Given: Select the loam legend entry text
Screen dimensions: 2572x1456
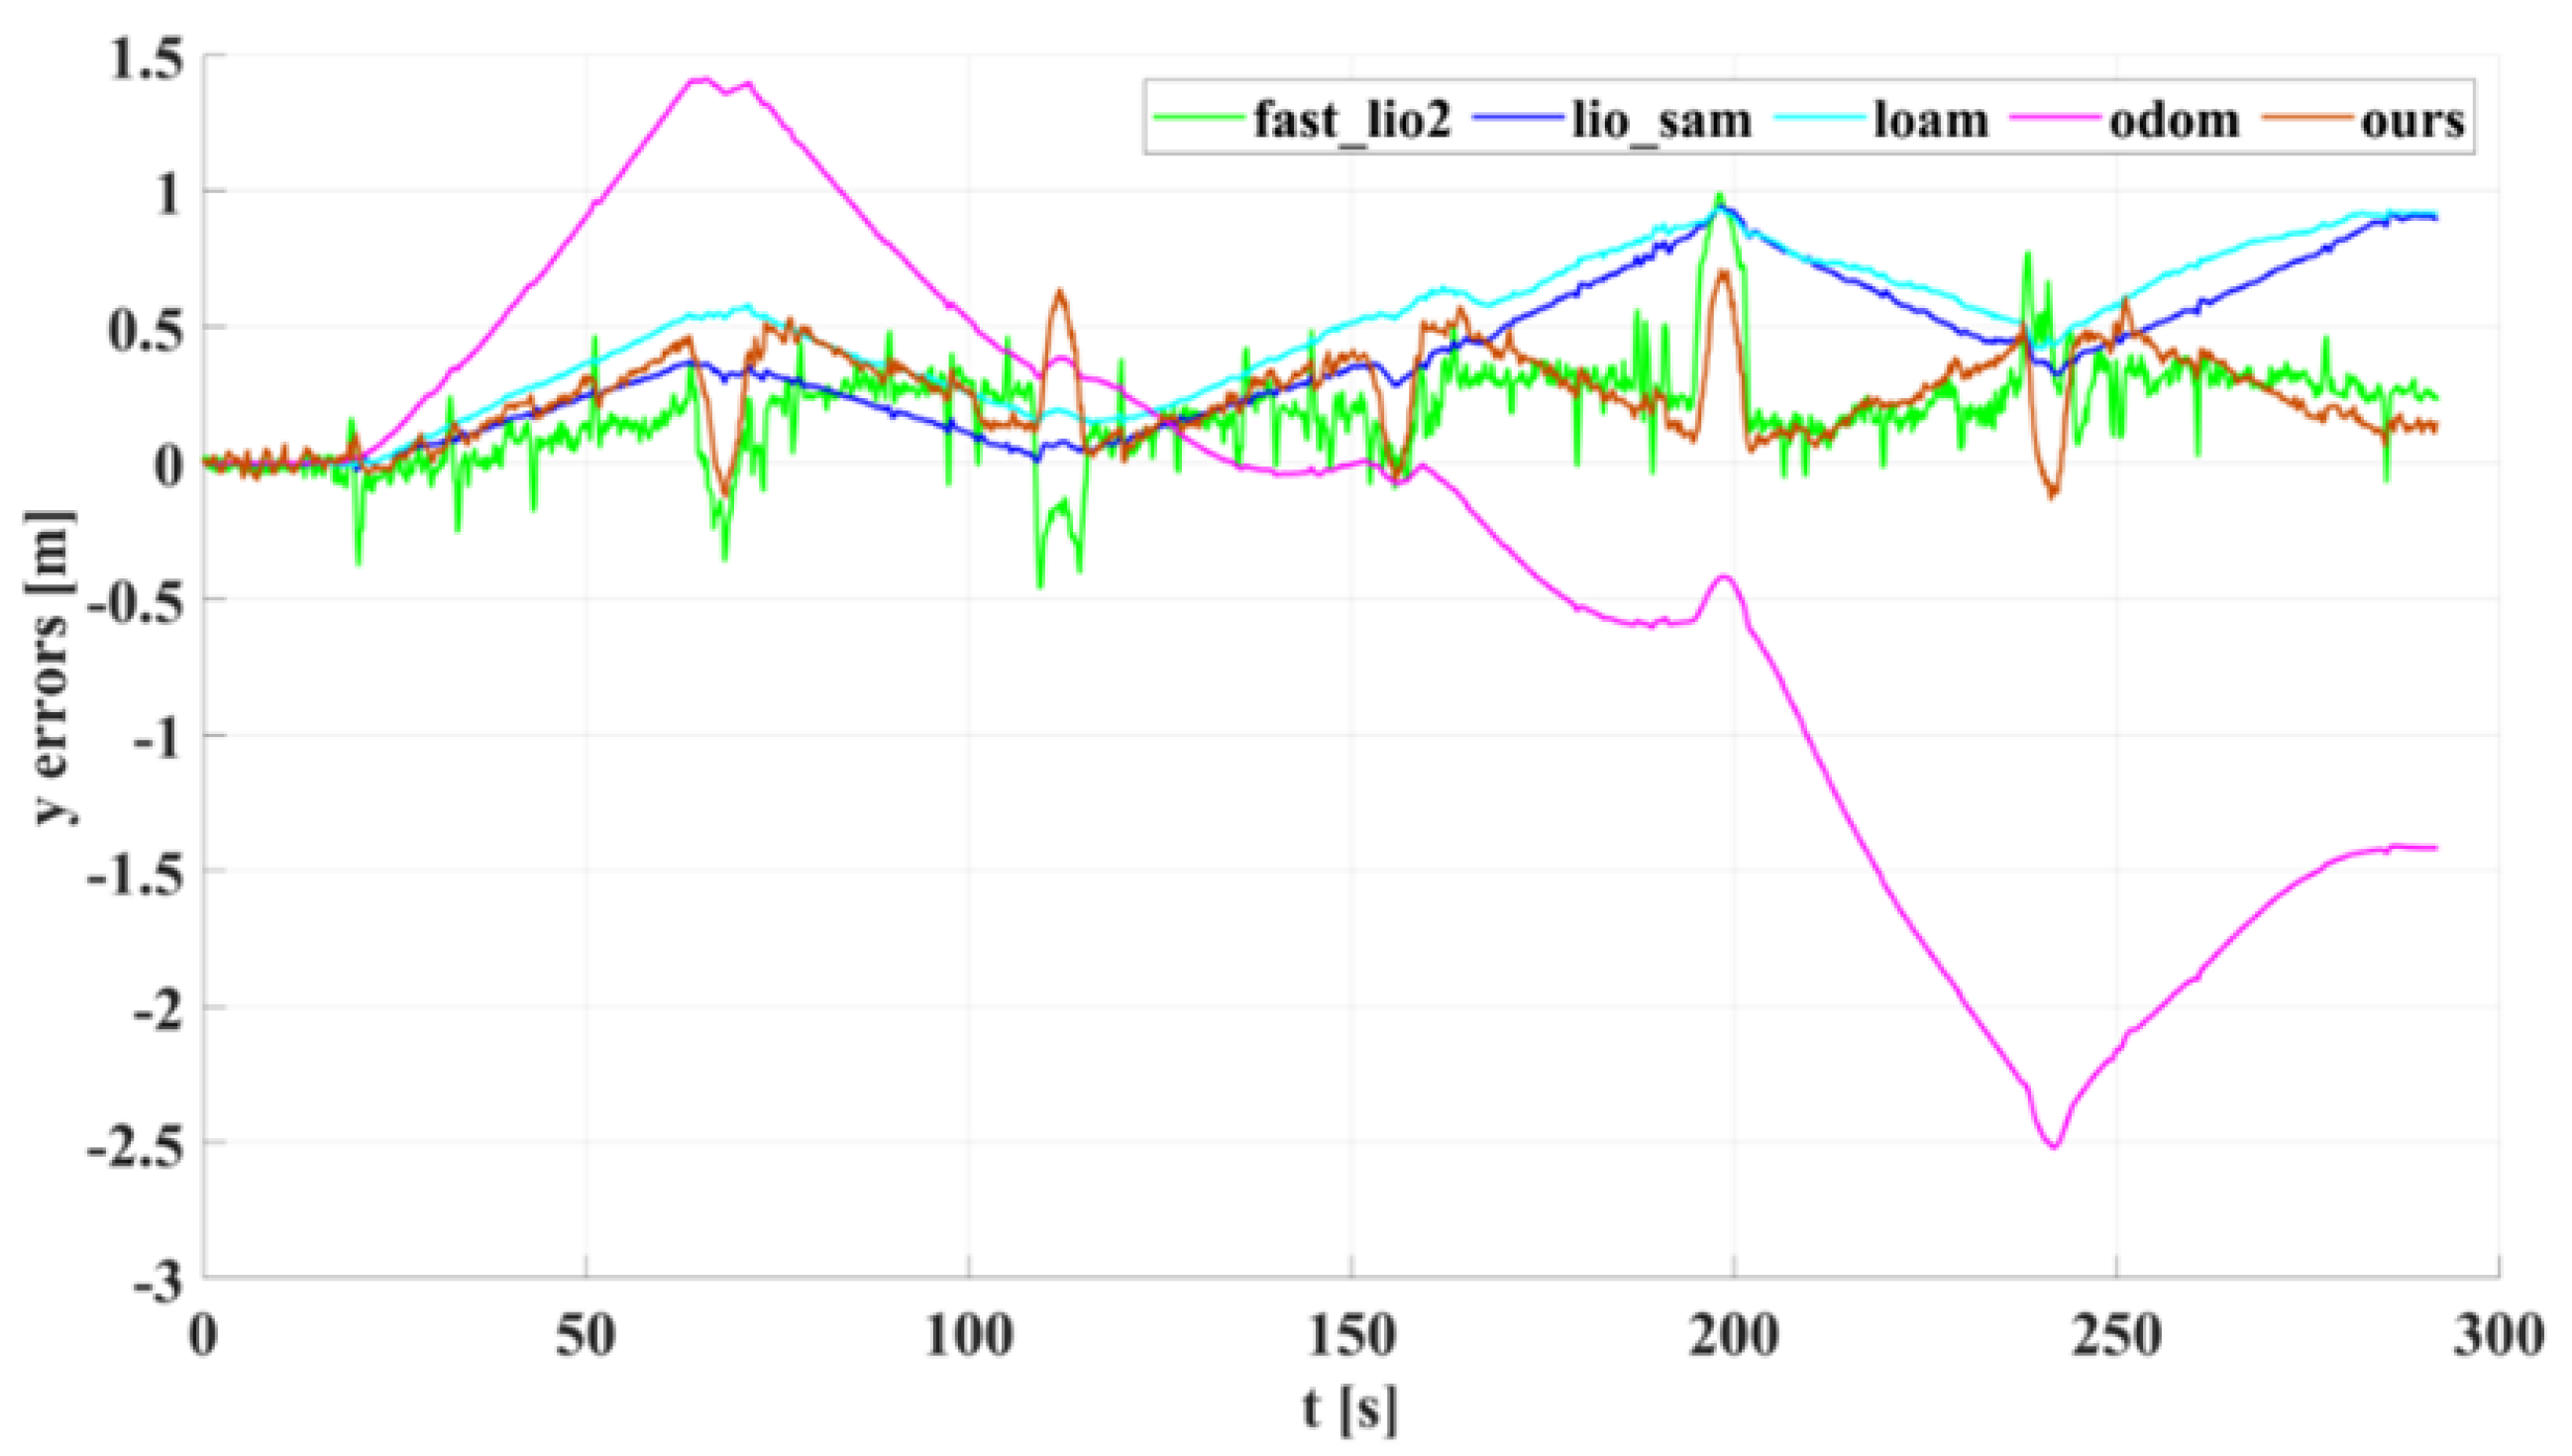Looking at the screenshot, I should tap(1930, 121).
